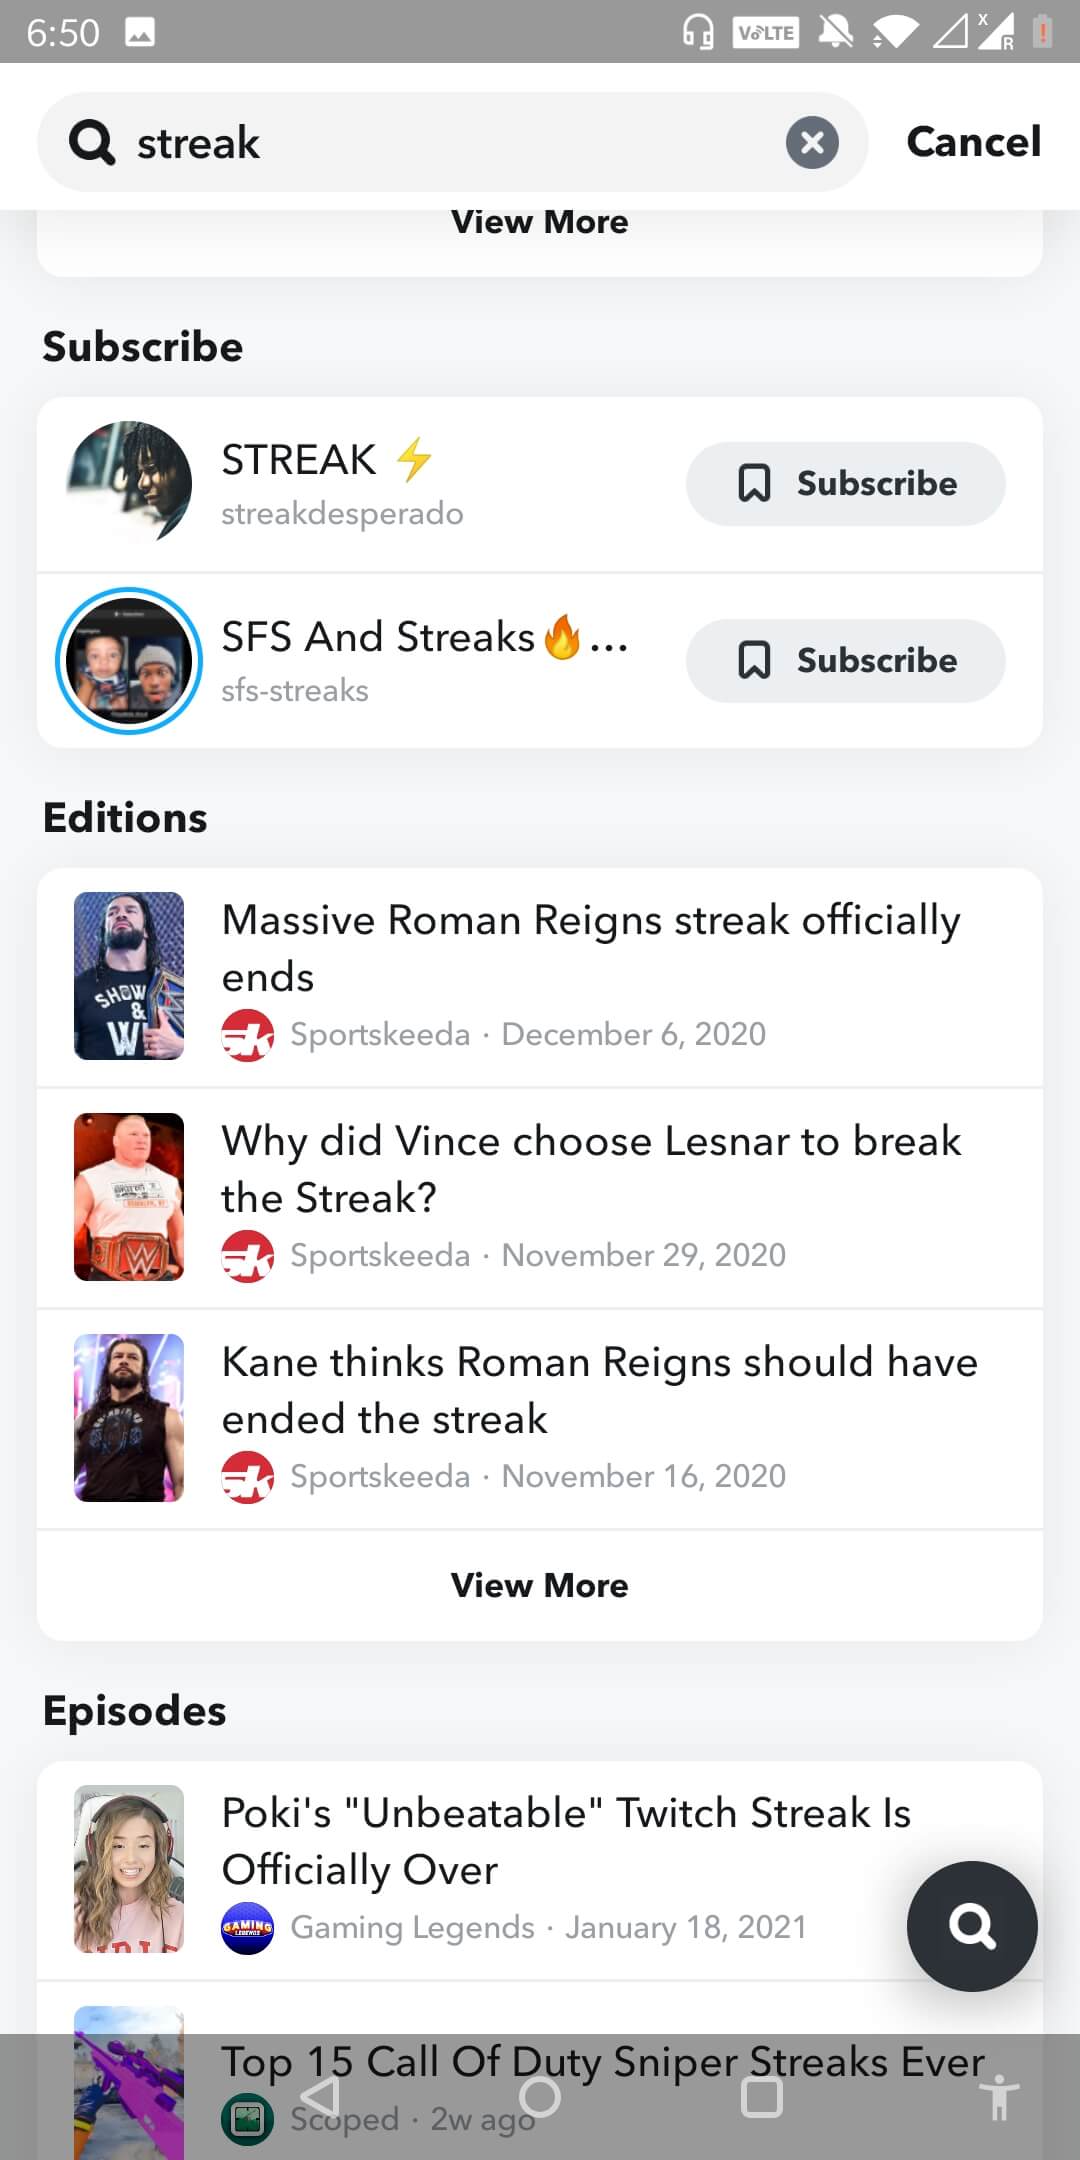Tap the Gaming Legends channel logo
This screenshot has height=2160, width=1080.
coord(247,1928)
